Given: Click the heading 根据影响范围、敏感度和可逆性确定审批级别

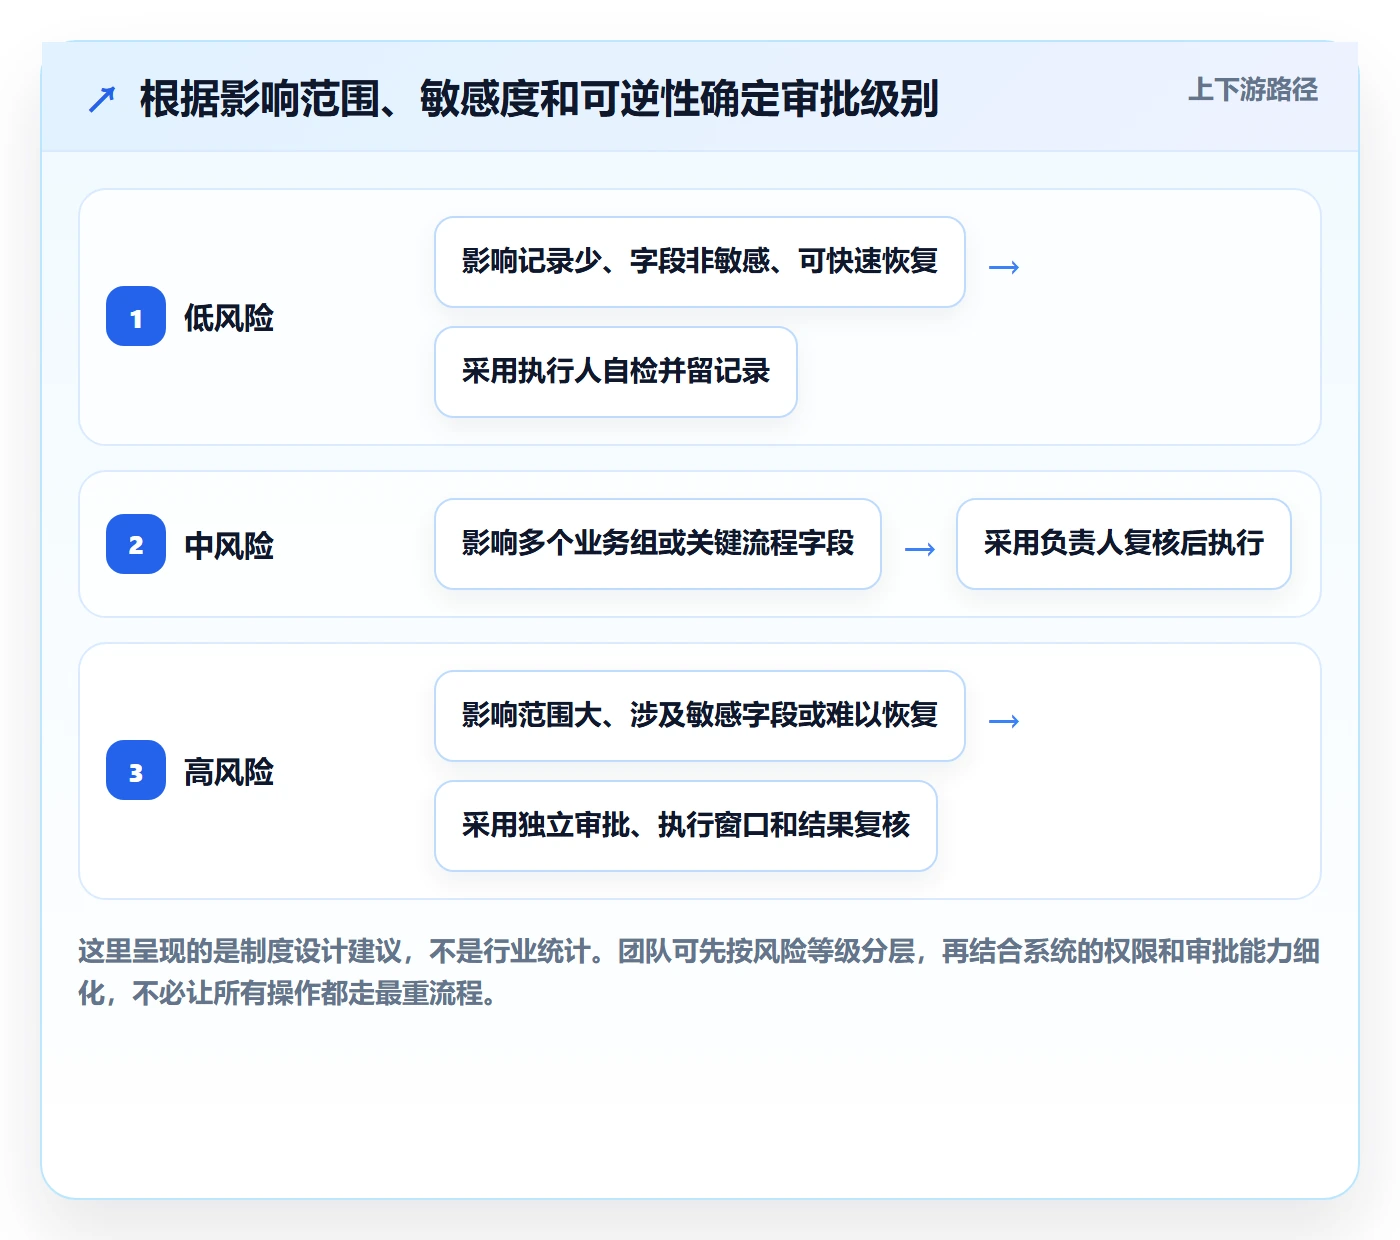Looking at the screenshot, I should pyautogui.click(x=539, y=99).
